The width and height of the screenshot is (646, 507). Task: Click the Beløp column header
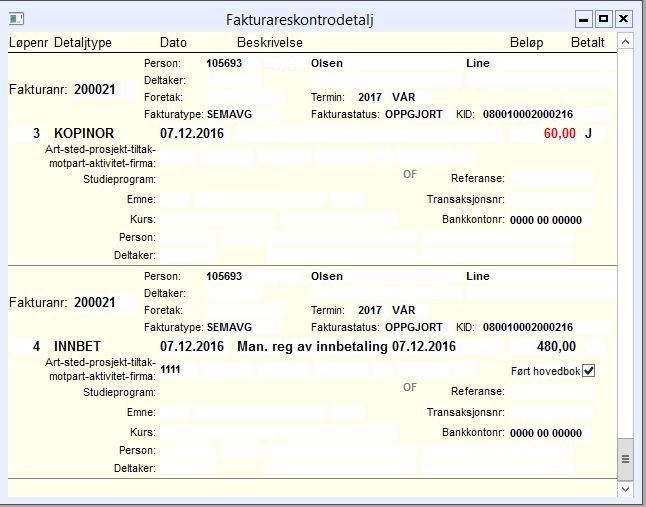click(x=527, y=42)
